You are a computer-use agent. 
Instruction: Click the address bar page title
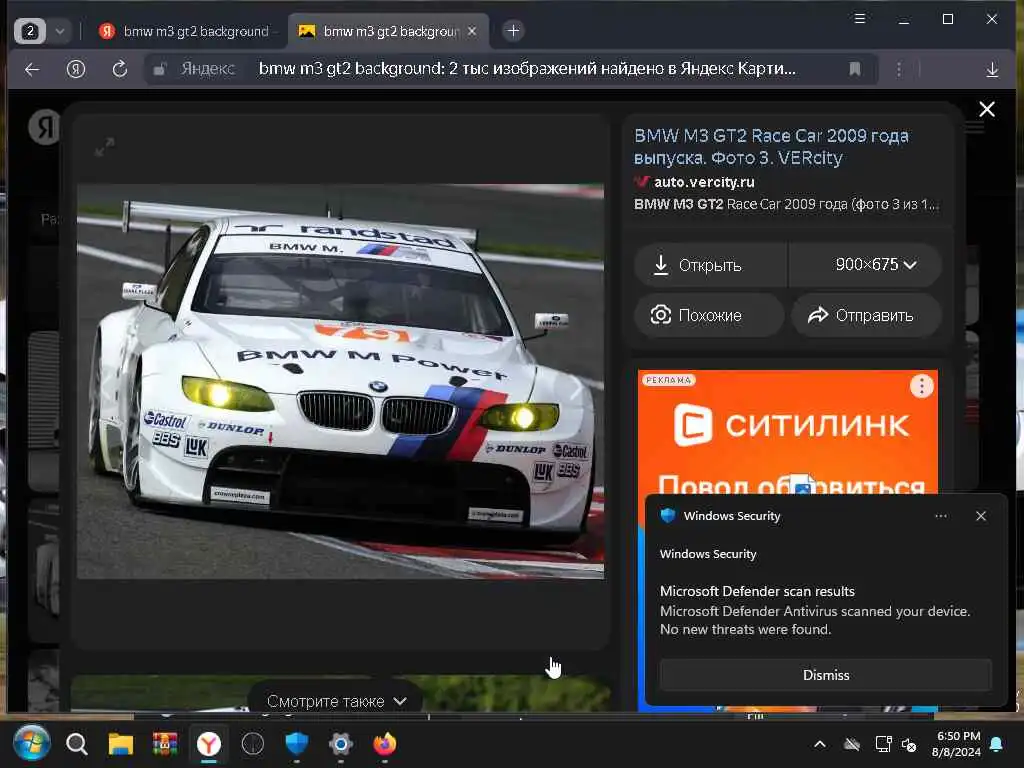pos(527,69)
